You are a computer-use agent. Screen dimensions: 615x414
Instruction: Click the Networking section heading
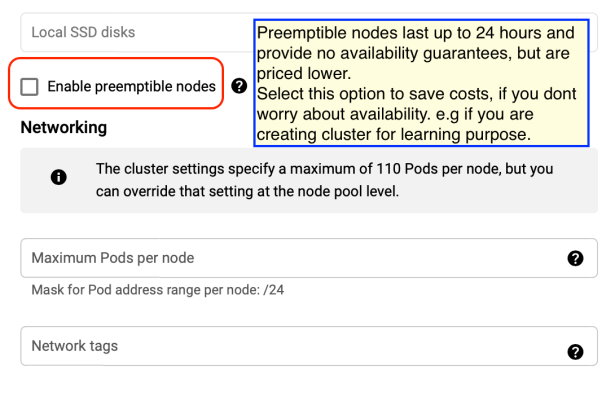(x=63, y=128)
